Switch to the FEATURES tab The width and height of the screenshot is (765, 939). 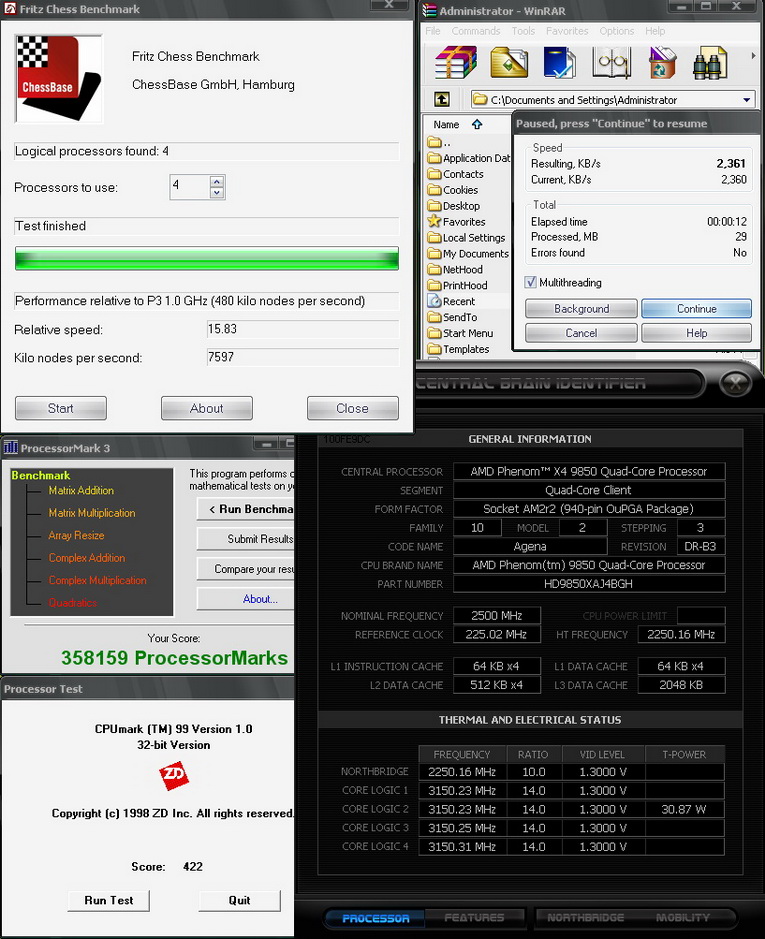(474, 917)
